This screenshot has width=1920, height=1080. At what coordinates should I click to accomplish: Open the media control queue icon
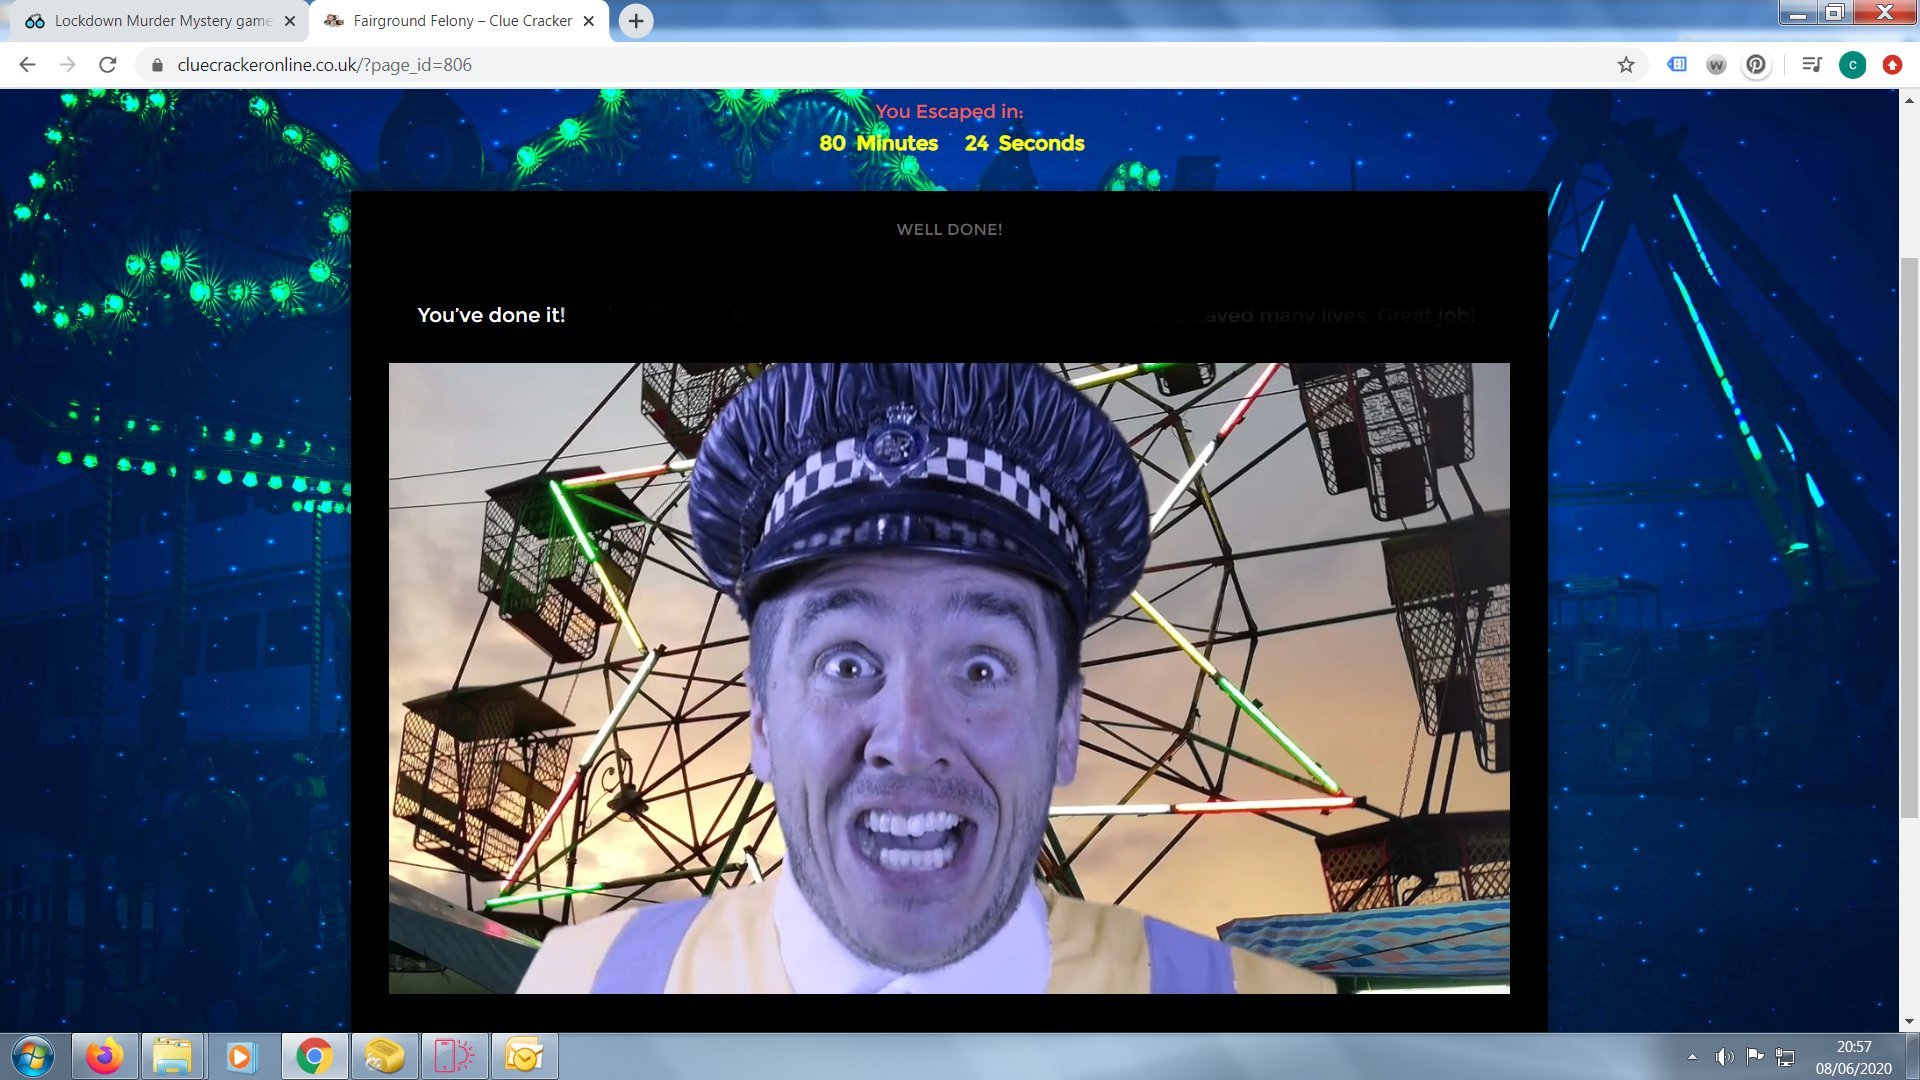tap(1811, 65)
